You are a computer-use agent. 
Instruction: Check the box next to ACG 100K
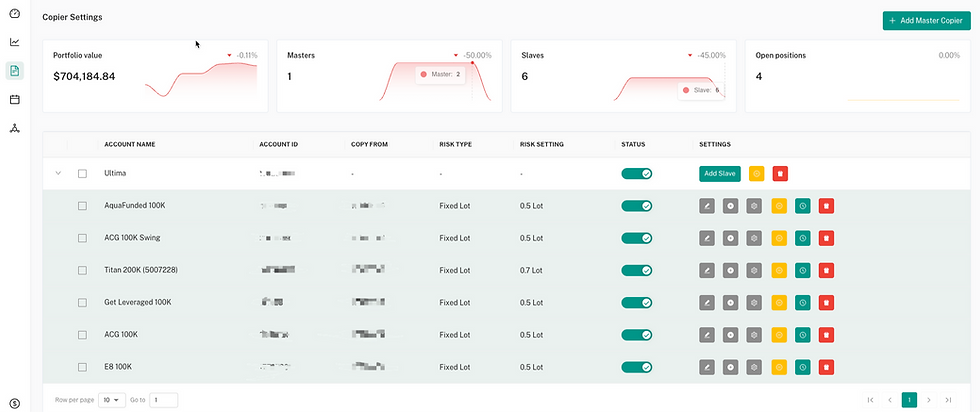coord(82,334)
